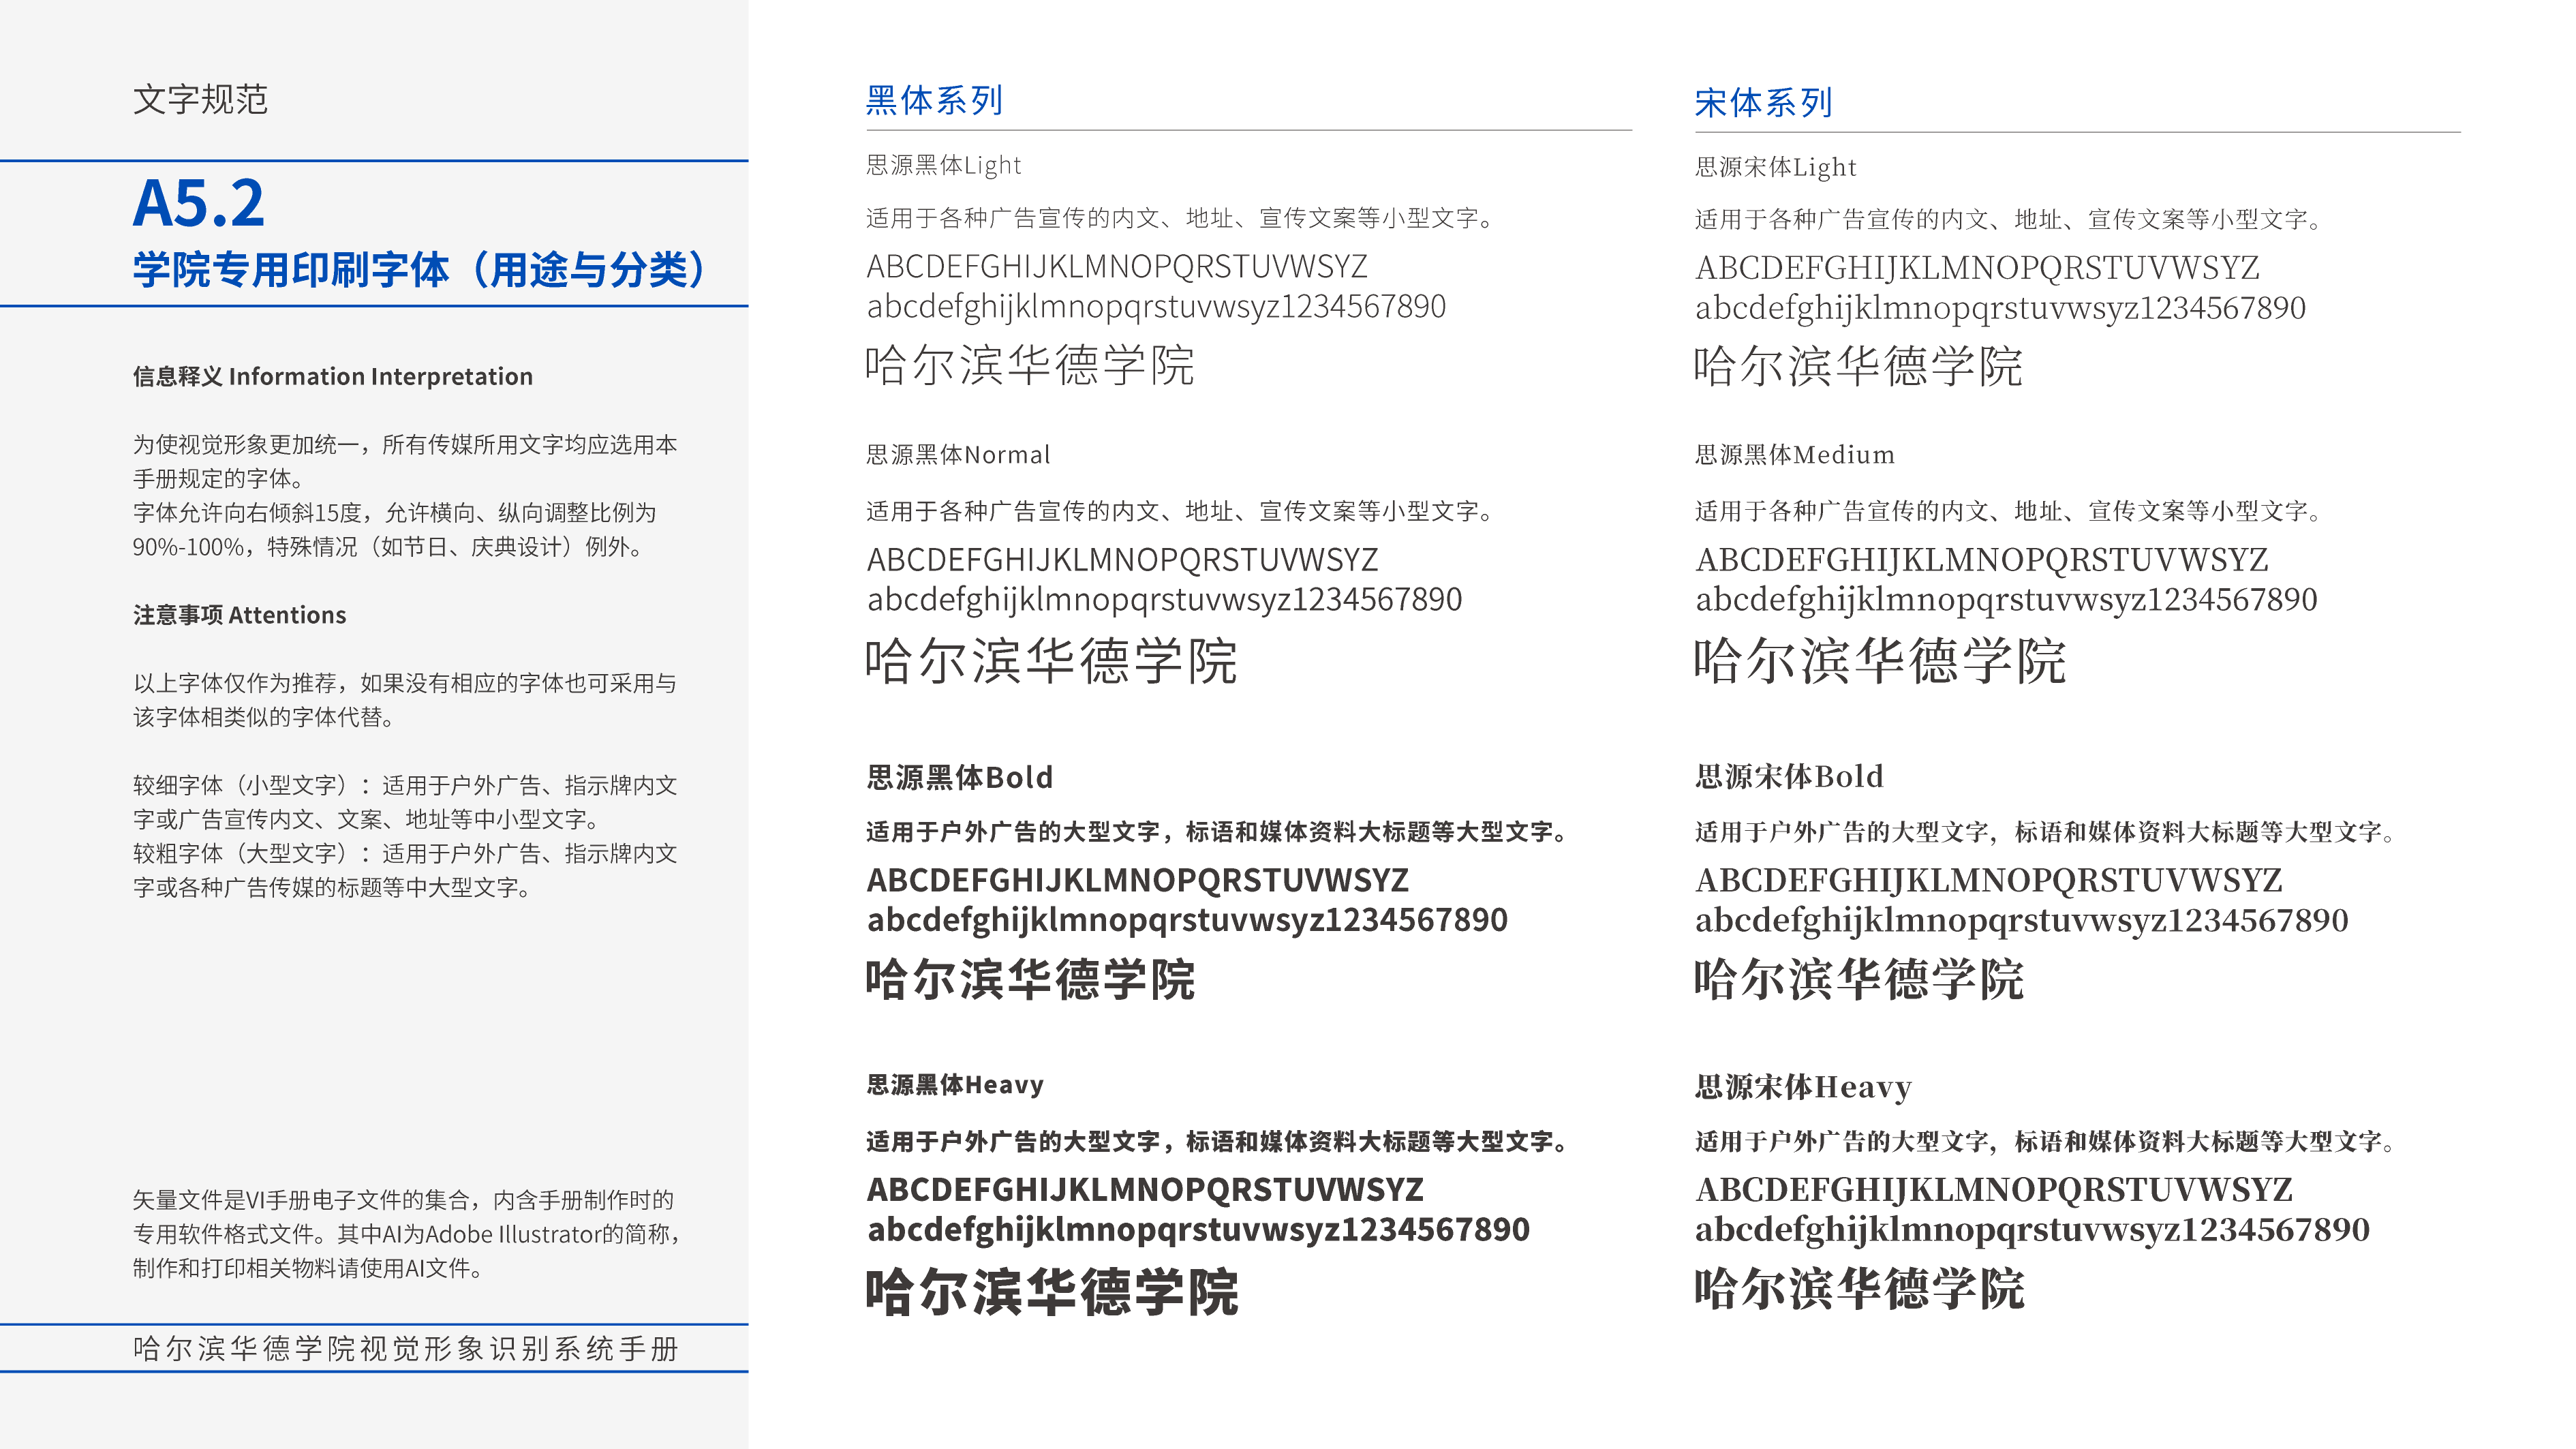This screenshot has height=1449, width=2576.
Task: Click the 哈尔滨华德学院 sample under 思源黑体Light
Action: (1030, 365)
